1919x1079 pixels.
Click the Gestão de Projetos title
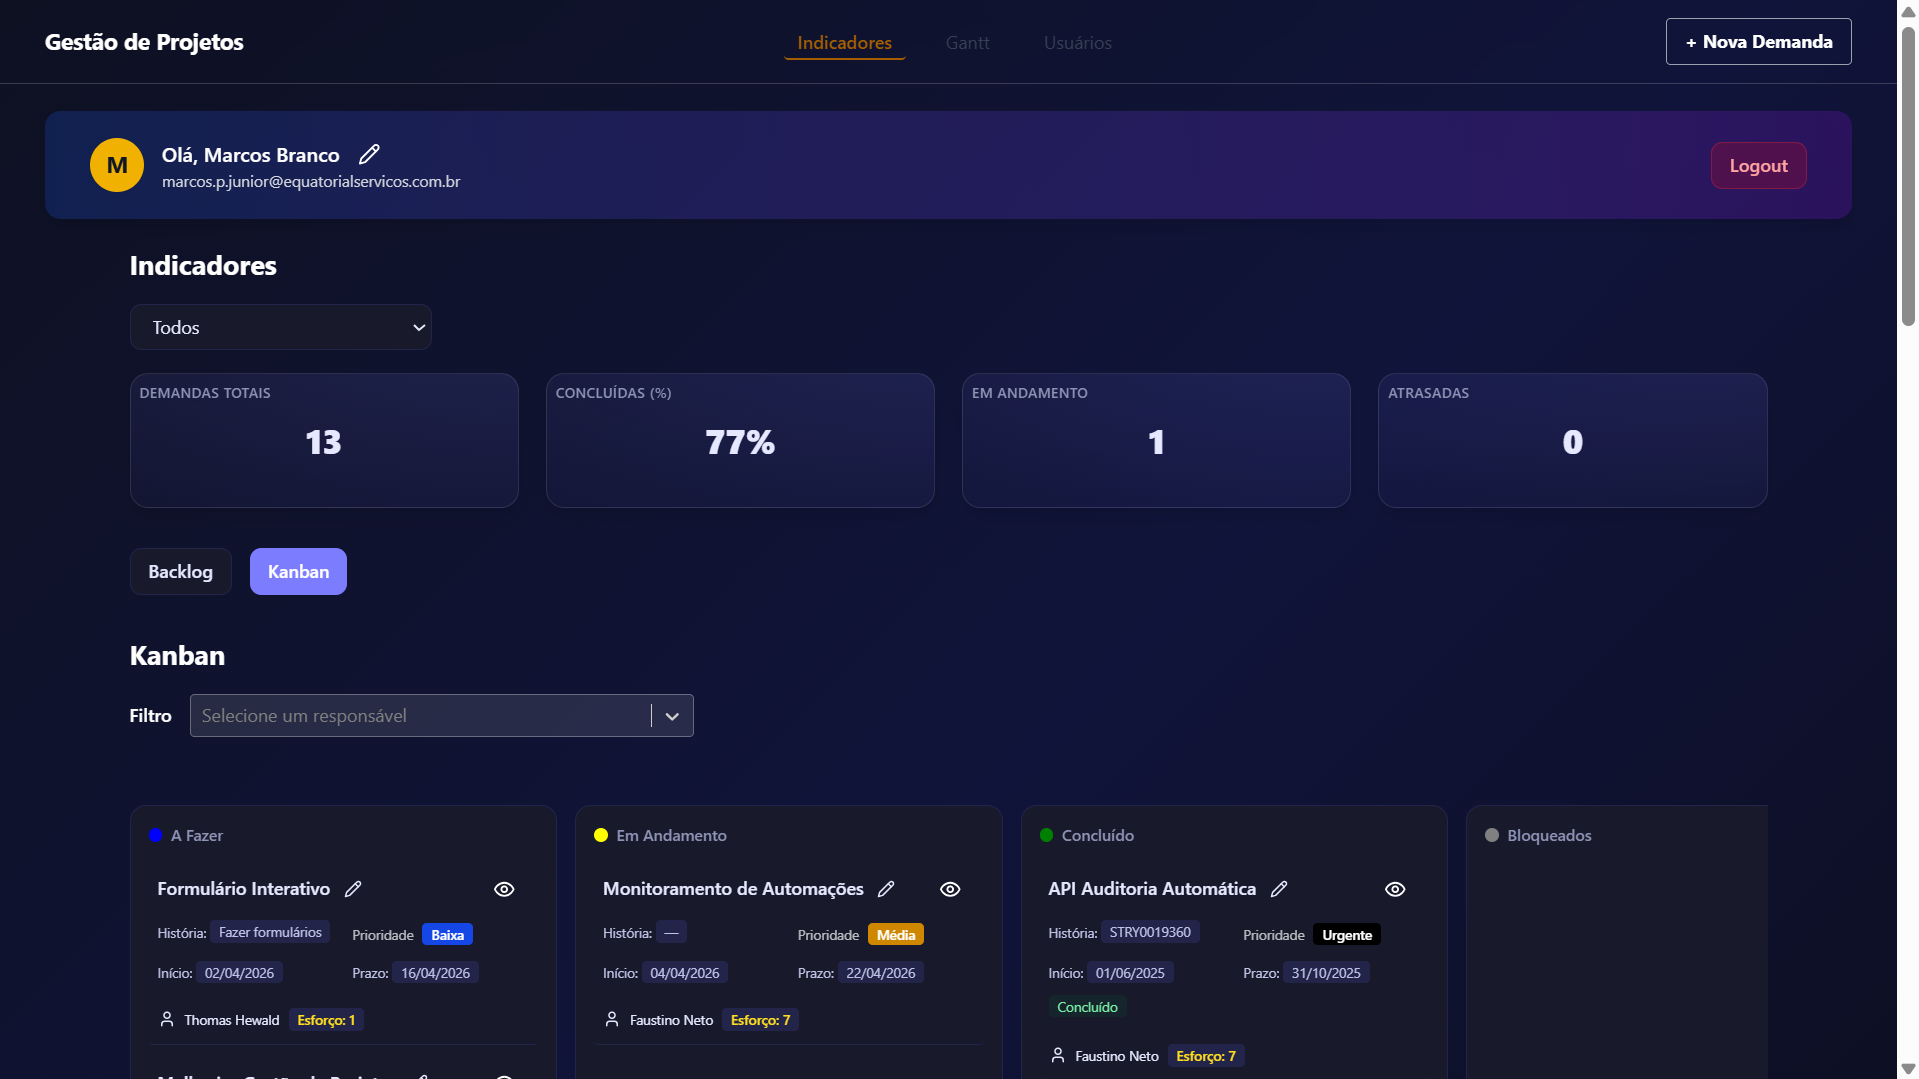click(x=144, y=42)
